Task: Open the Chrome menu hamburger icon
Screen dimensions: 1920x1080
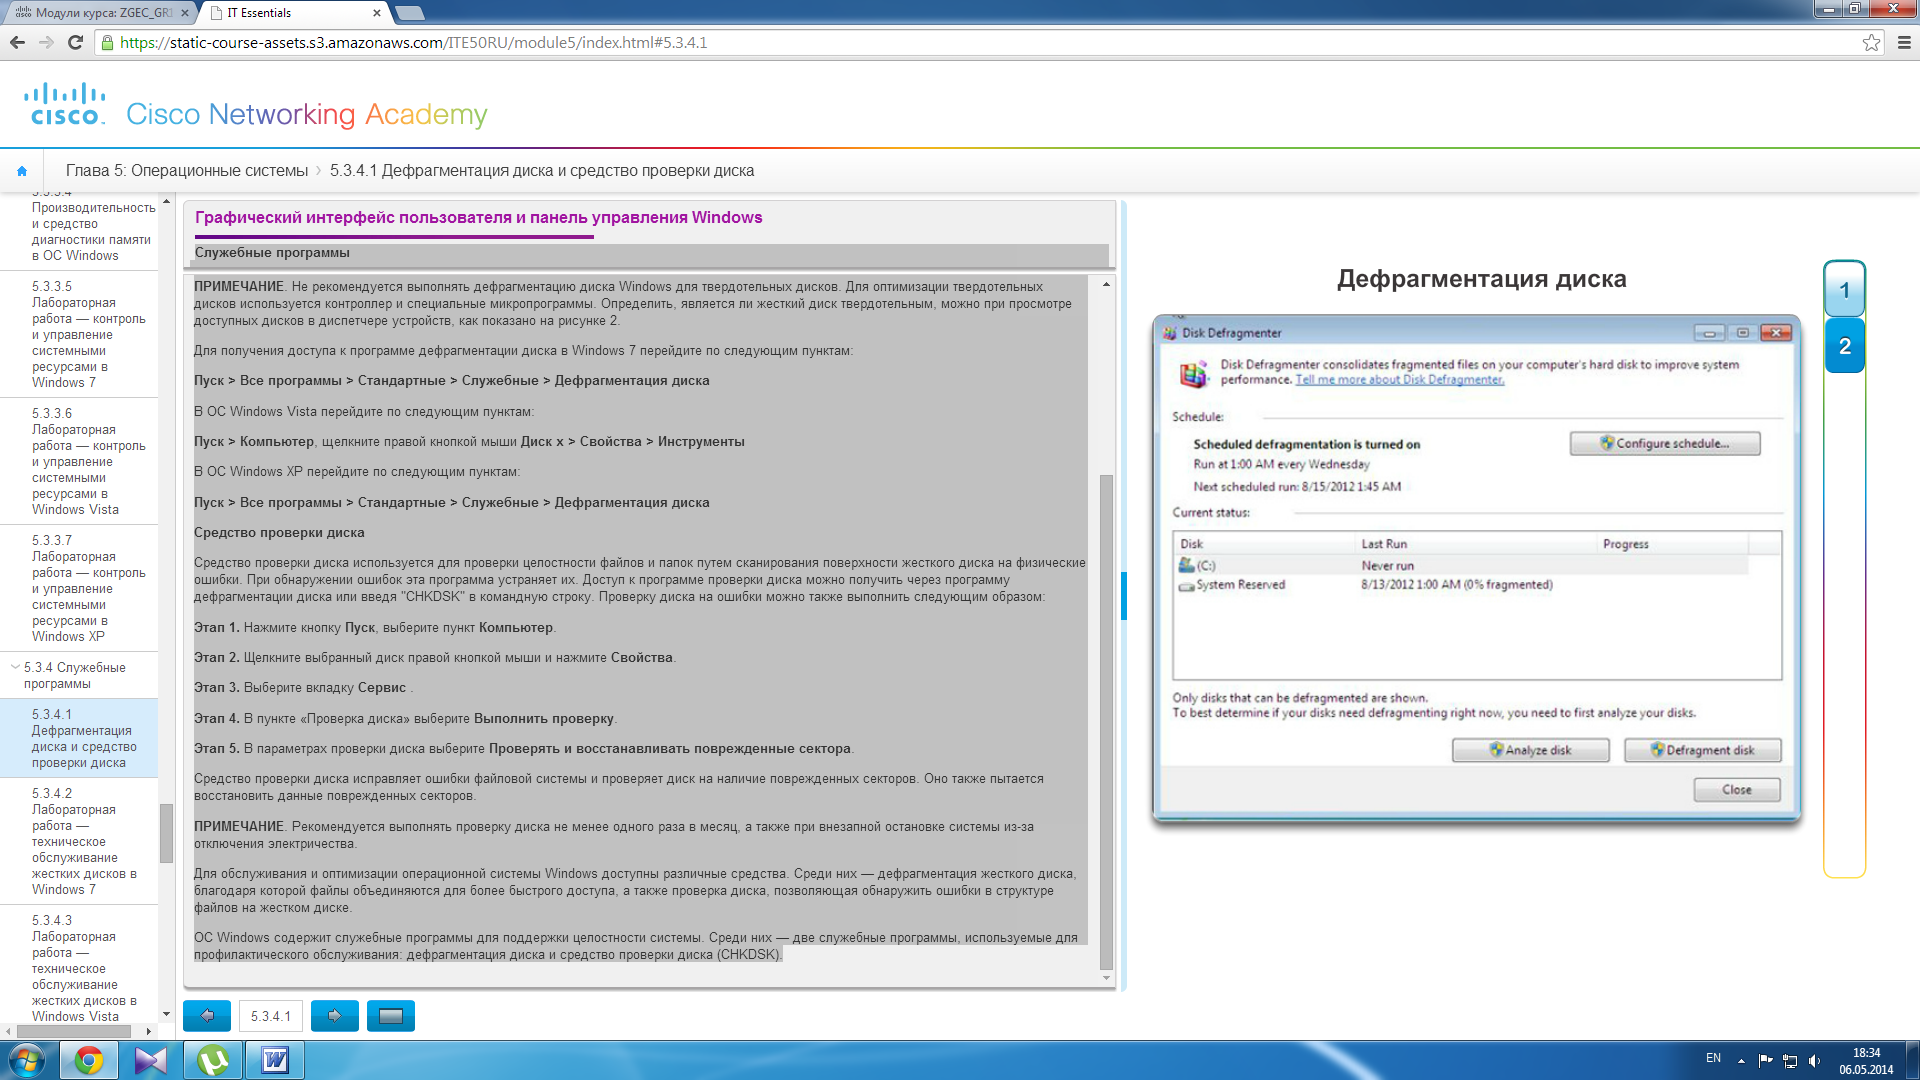Action: pyautogui.click(x=1904, y=43)
